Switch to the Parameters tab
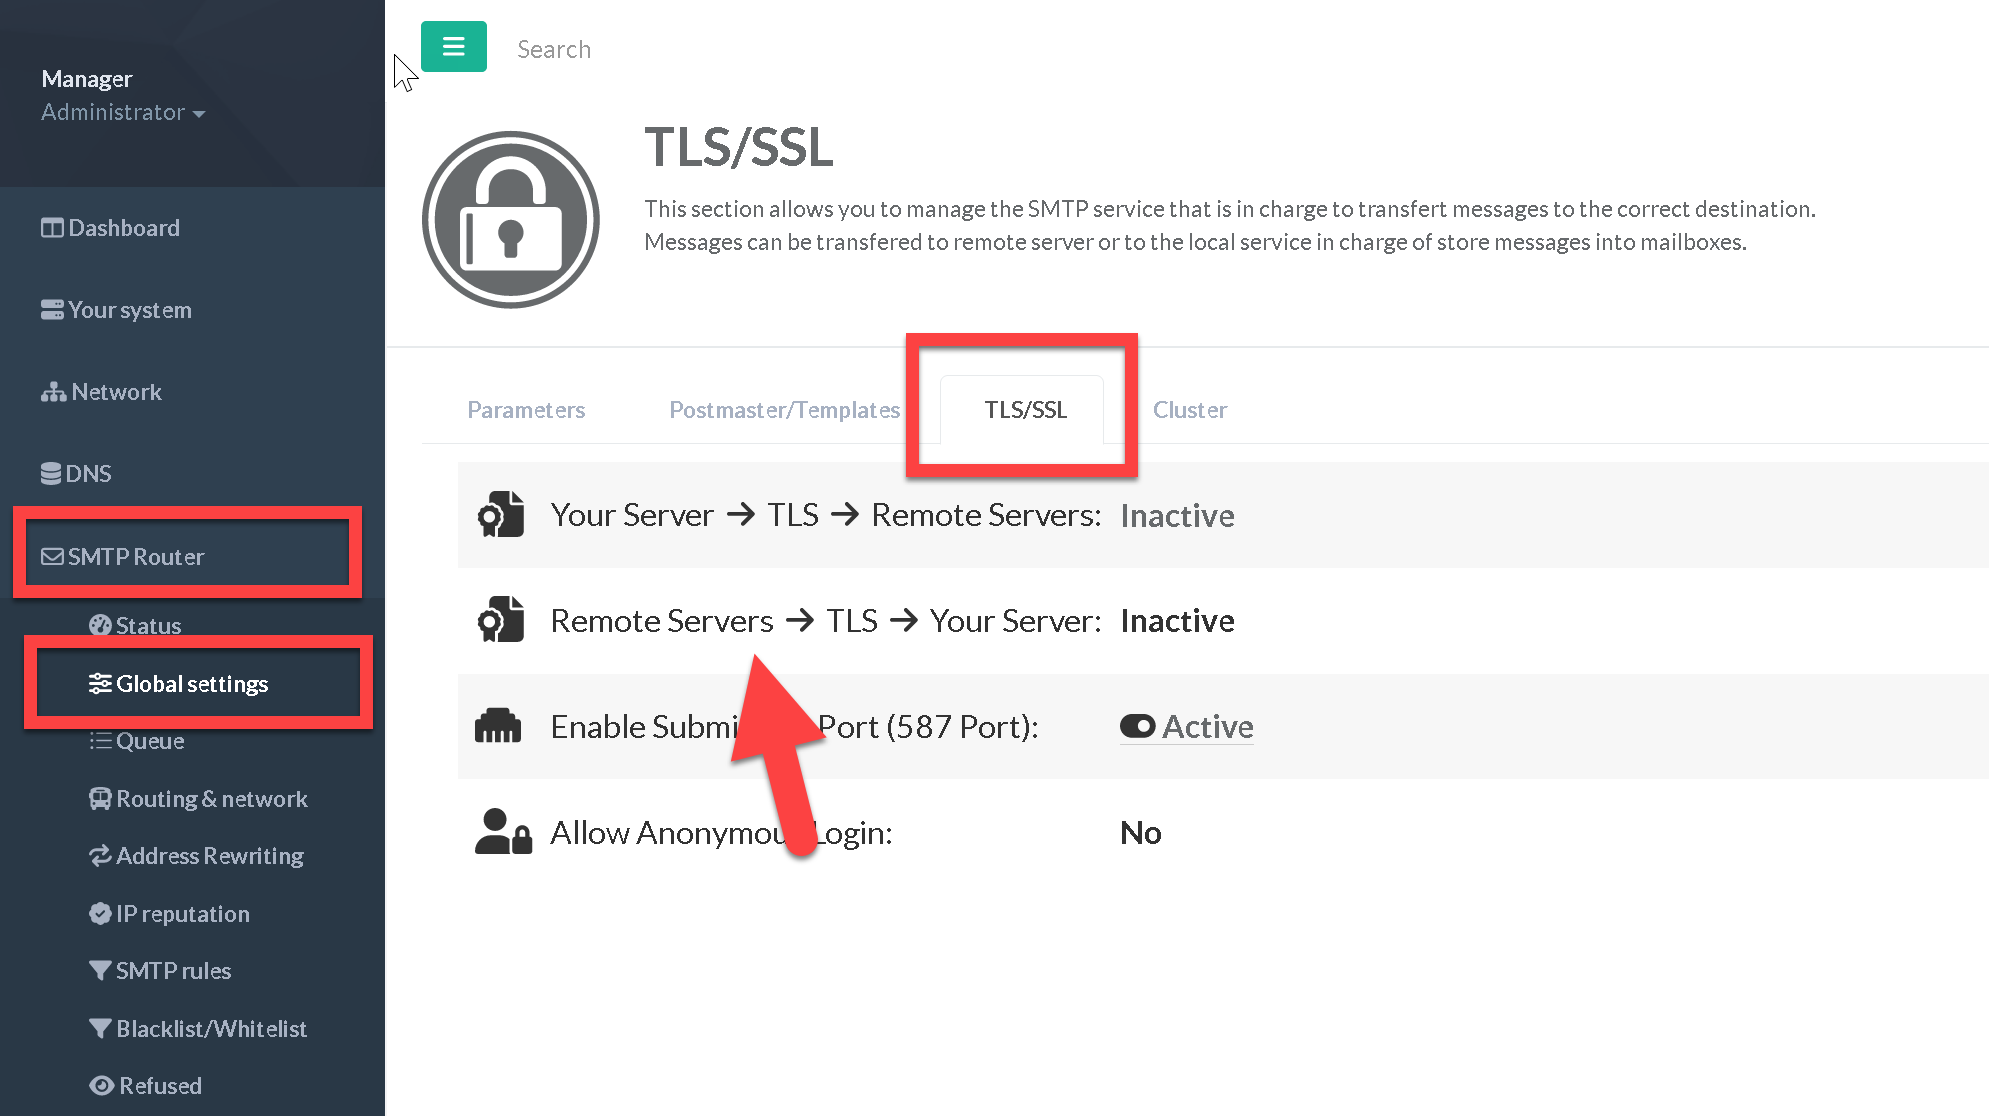Screen dimensions: 1989x1116 point(526,410)
